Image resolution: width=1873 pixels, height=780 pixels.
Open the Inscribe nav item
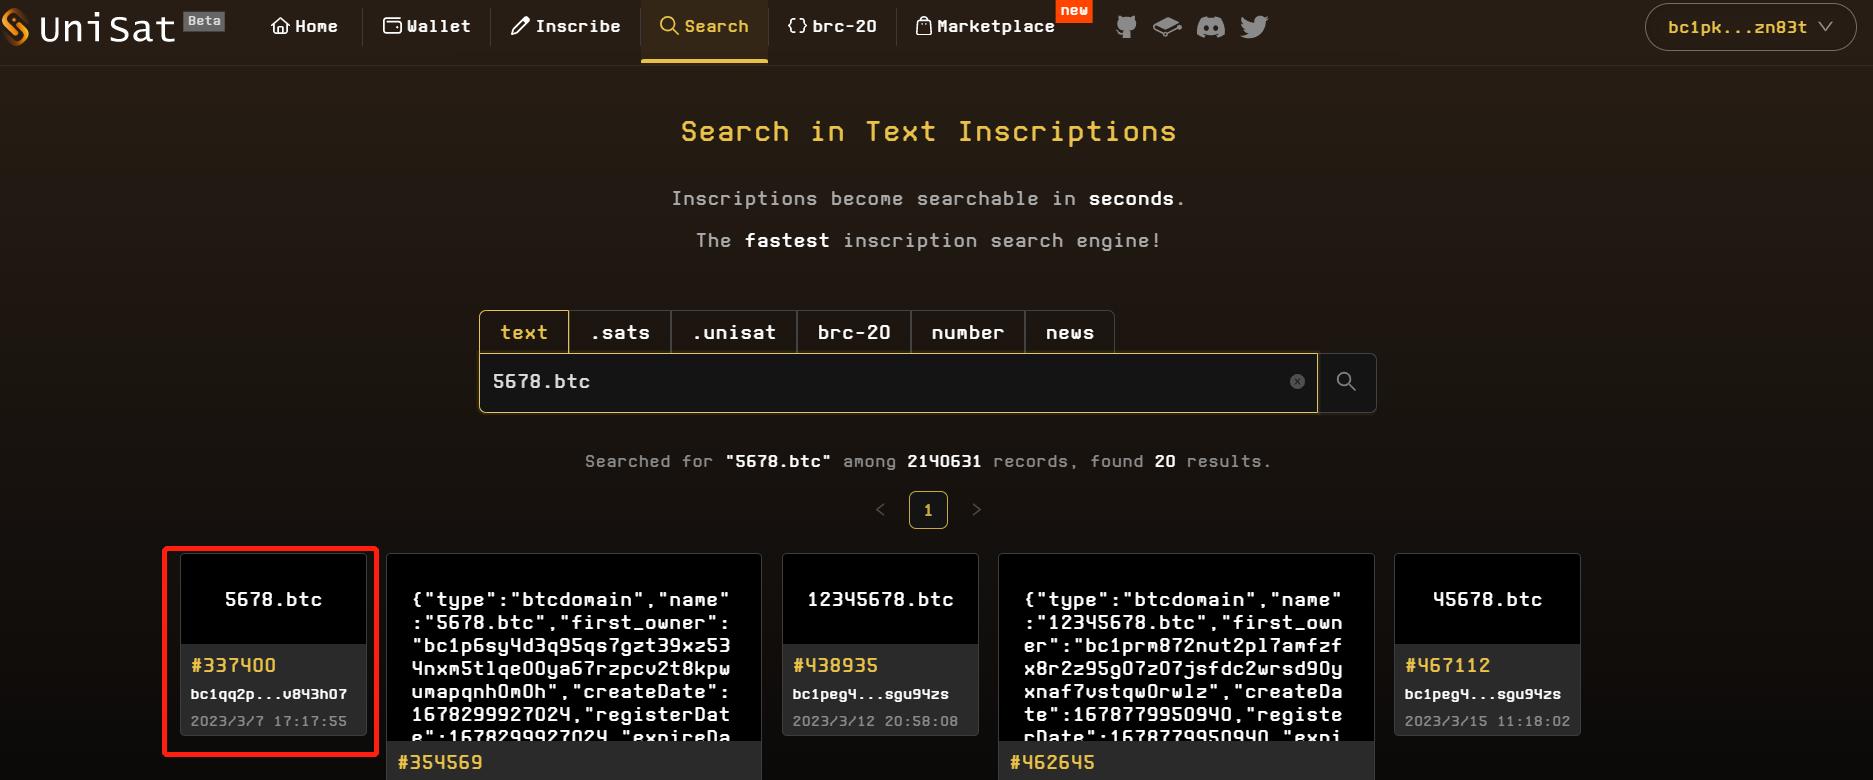pyautogui.click(x=565, y=27)
